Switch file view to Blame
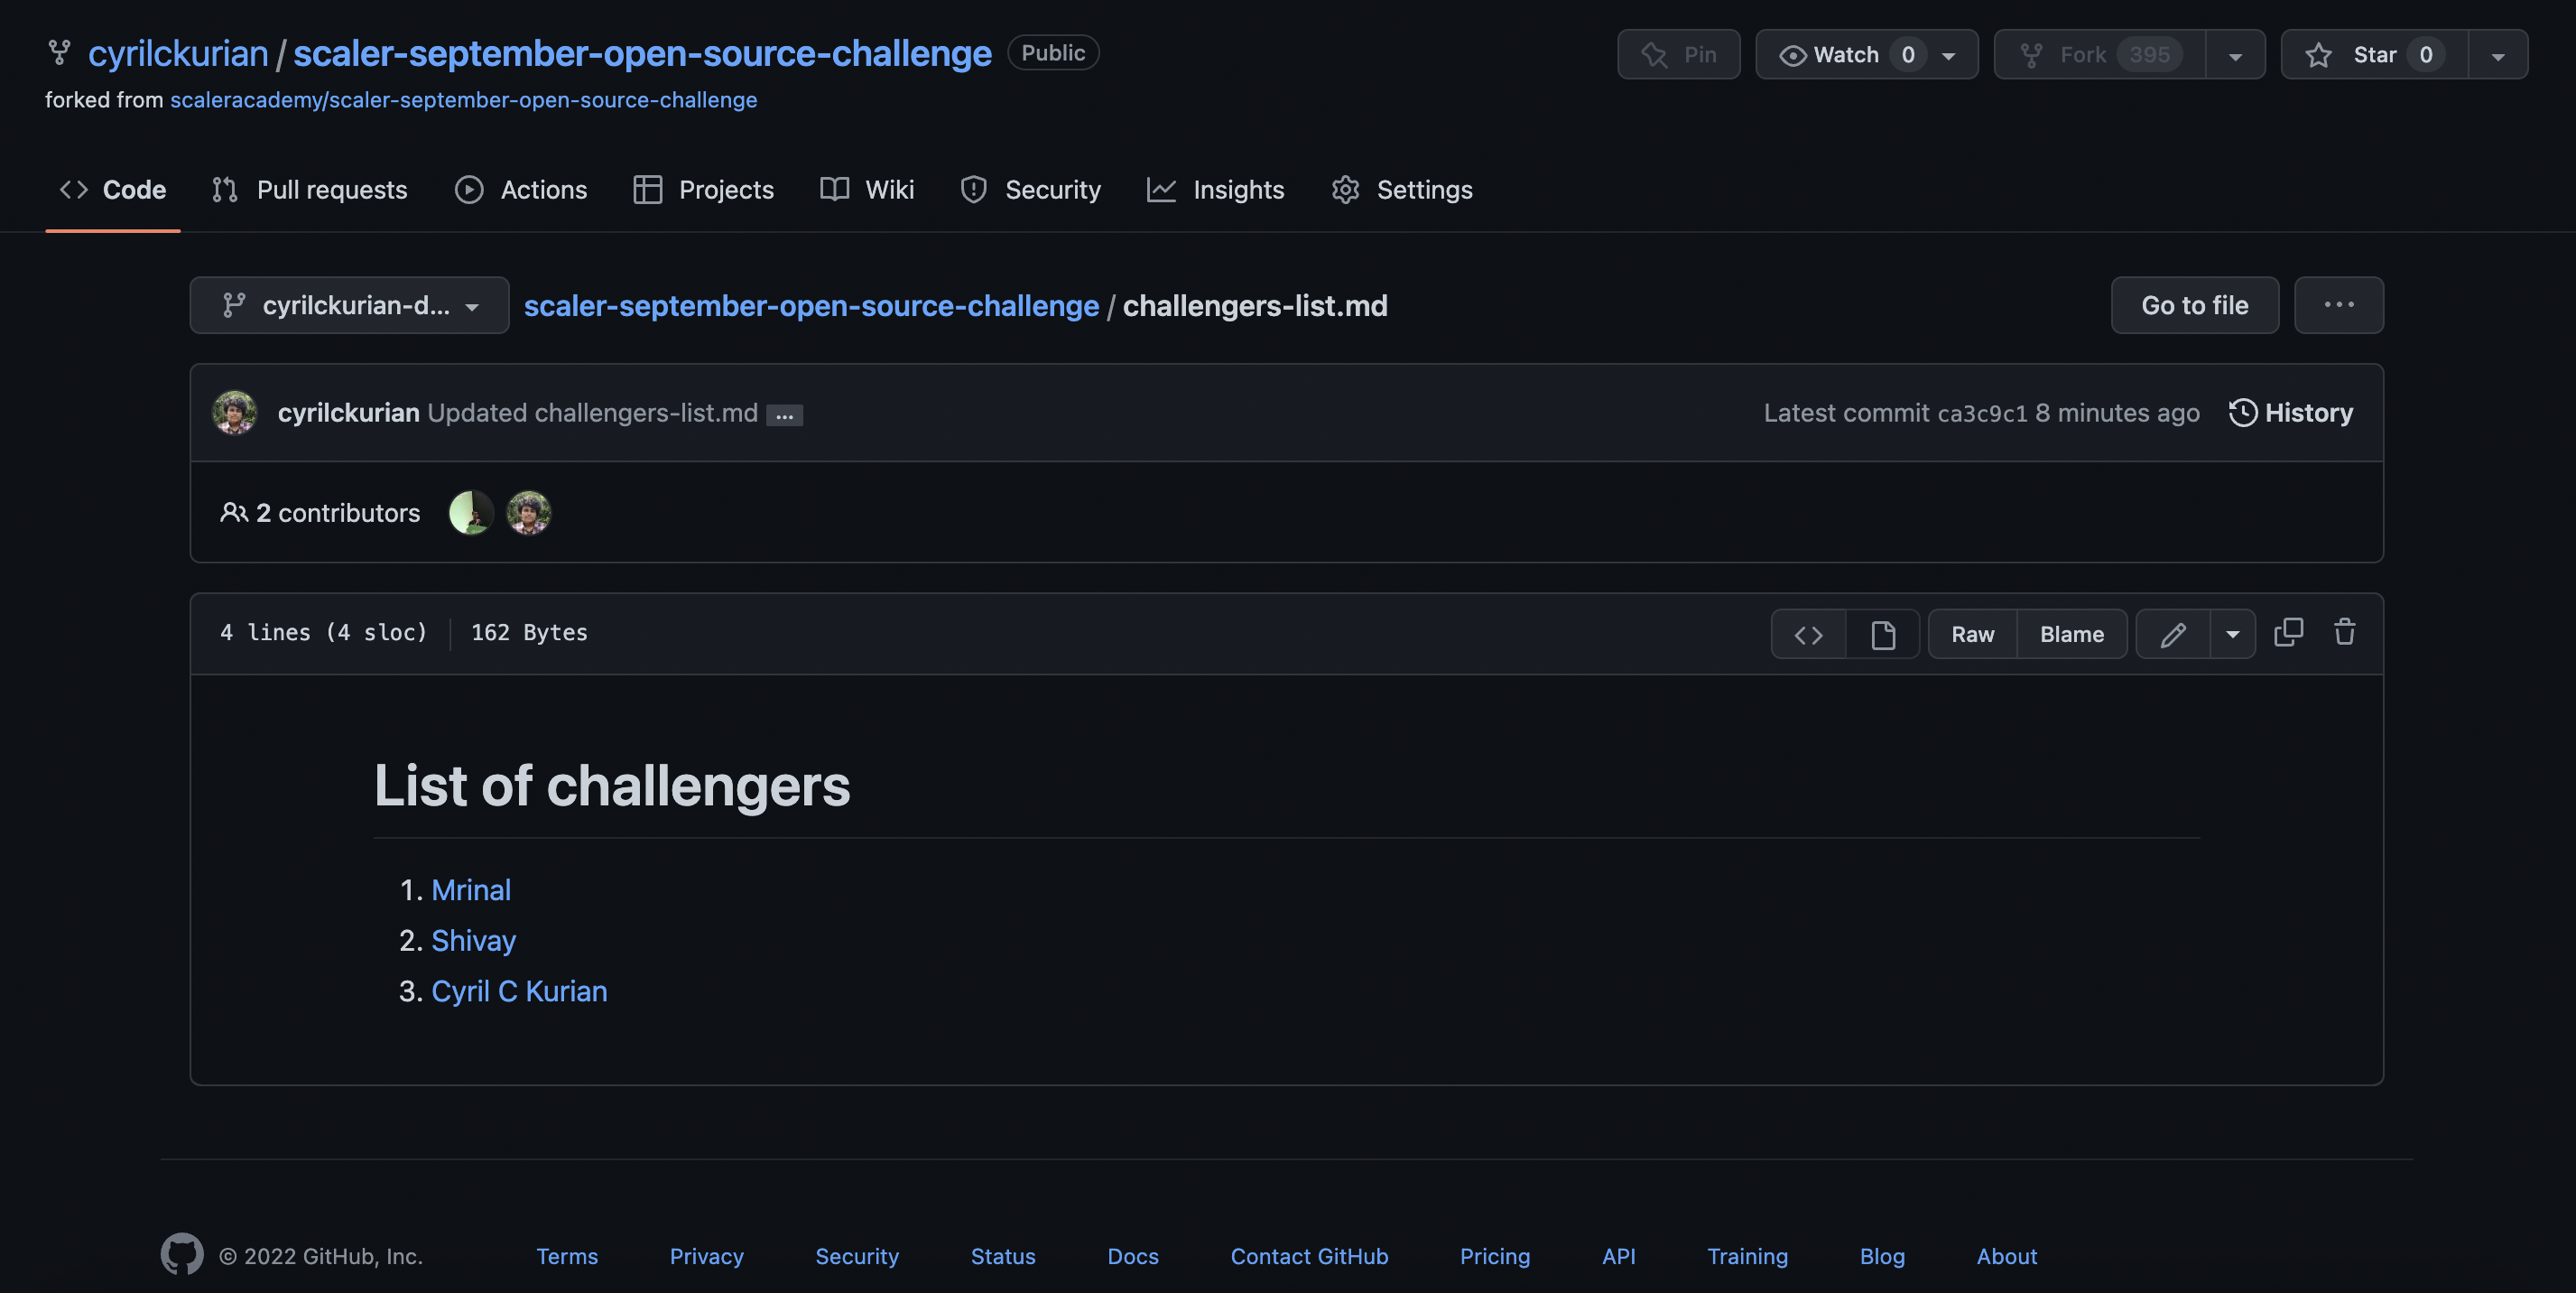Screen dimensions: 2576x1293 click(2072, 633)
